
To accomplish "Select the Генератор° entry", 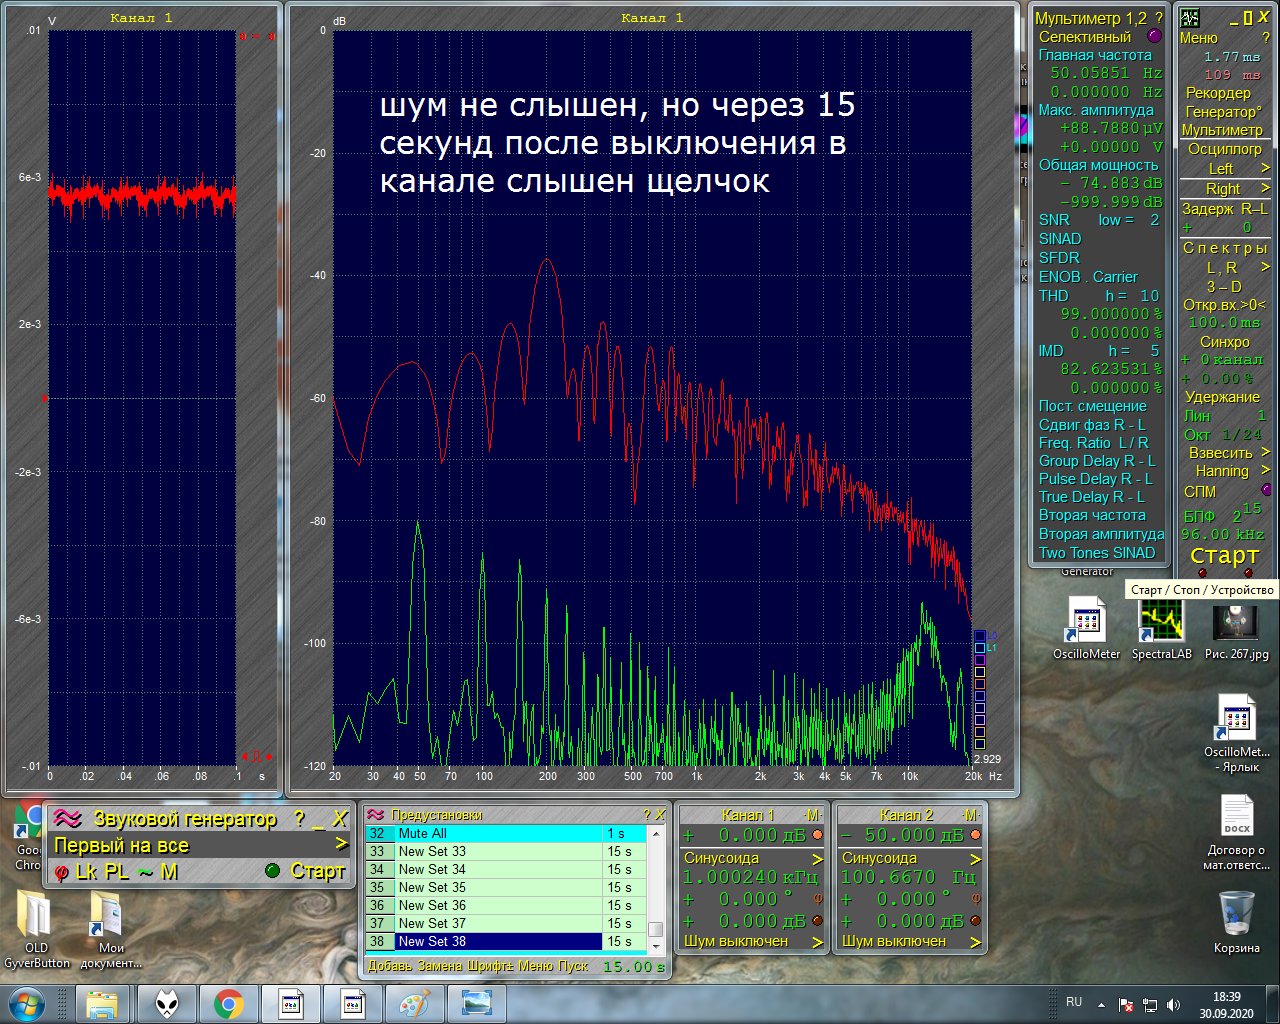I will pos(1224,112).
